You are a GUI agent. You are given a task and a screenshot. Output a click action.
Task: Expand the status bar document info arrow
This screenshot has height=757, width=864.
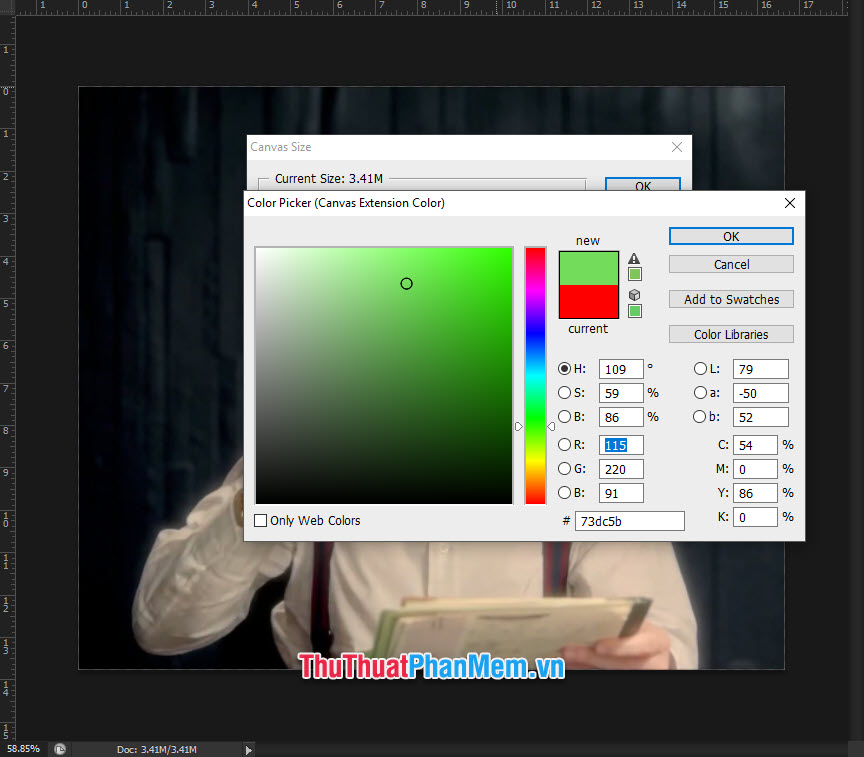point(247,748)
